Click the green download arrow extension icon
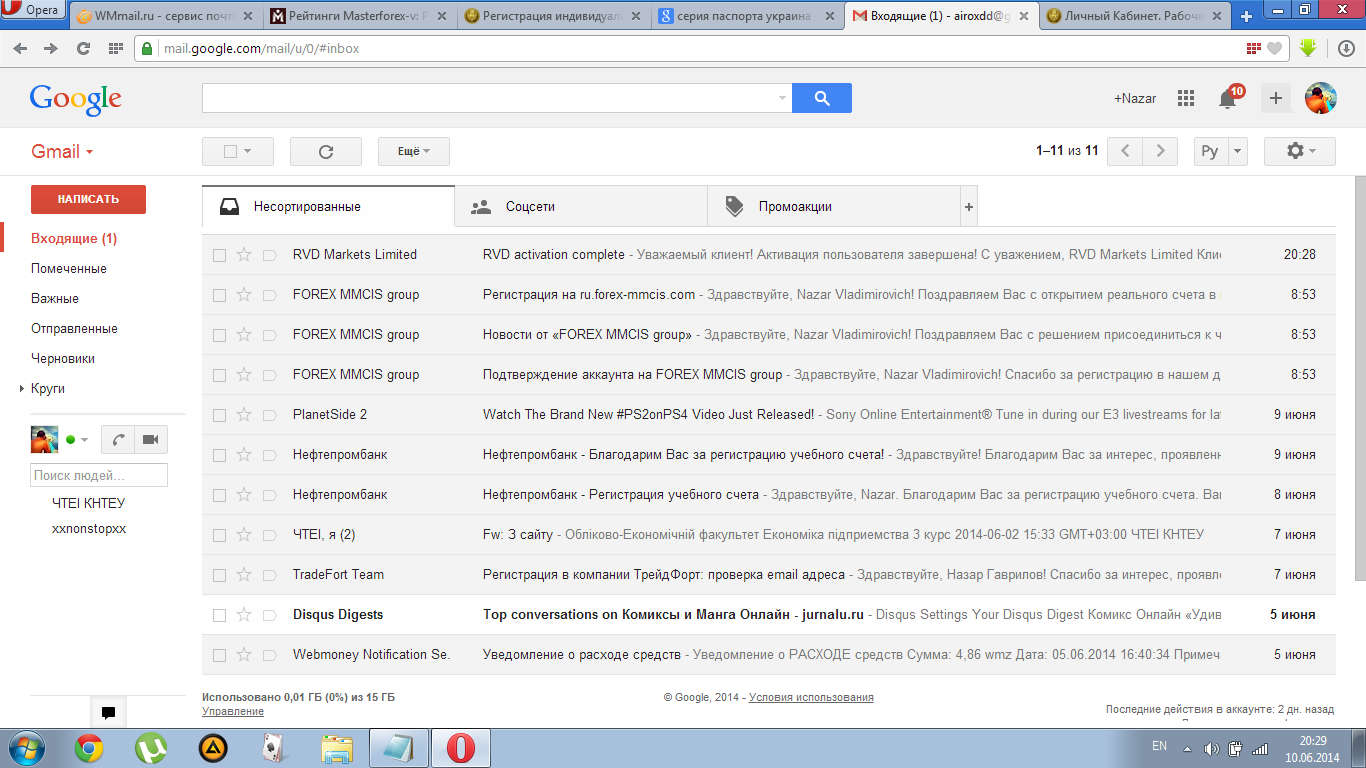This screenshot has height=768, width=1366. tap(1307, 48)
